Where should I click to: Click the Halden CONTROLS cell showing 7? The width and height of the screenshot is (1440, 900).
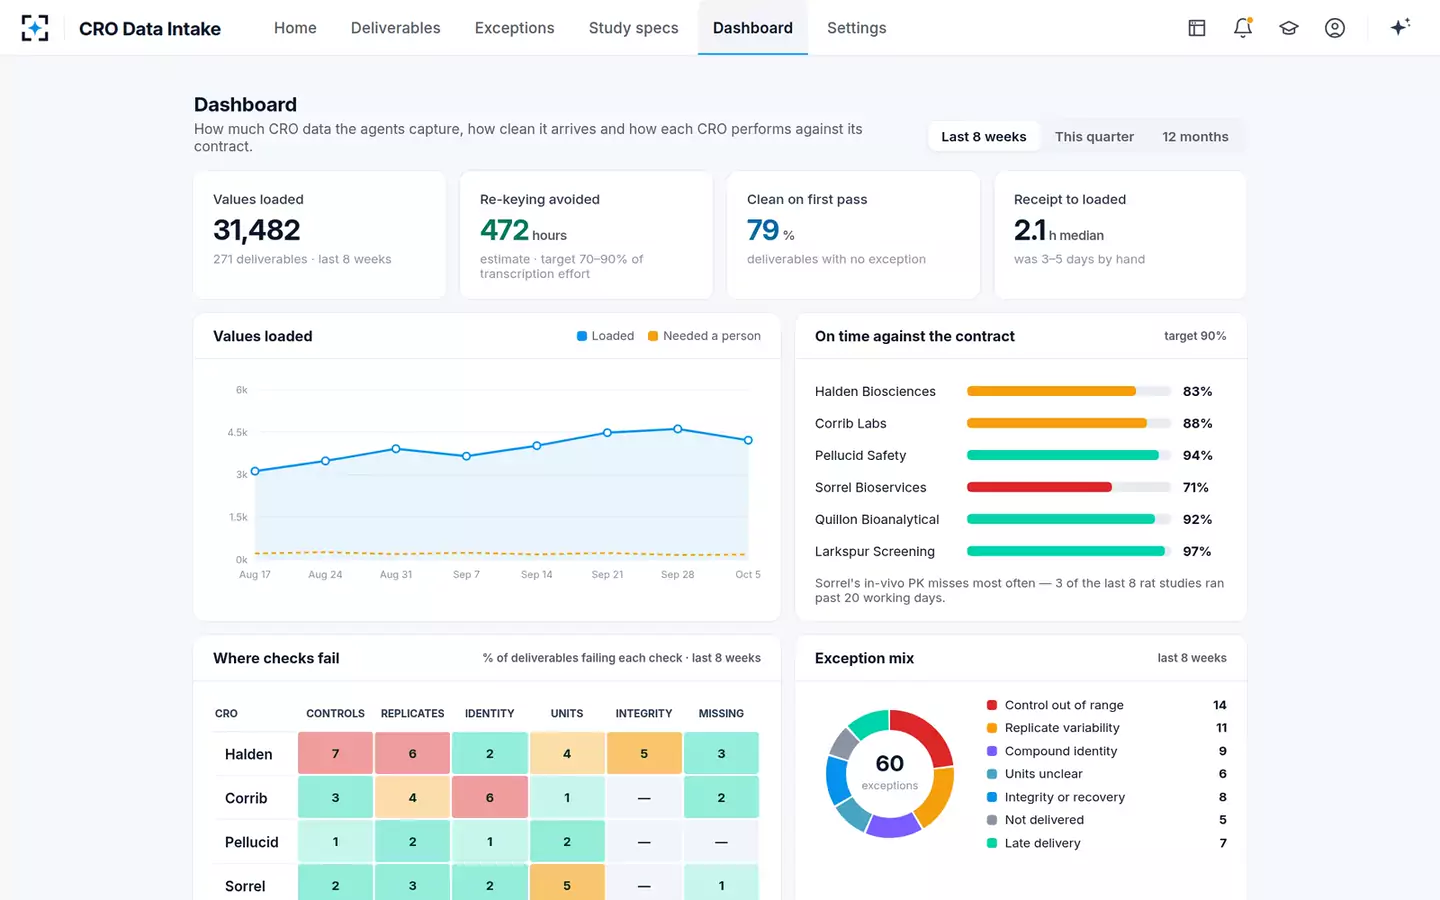(335, 754)
